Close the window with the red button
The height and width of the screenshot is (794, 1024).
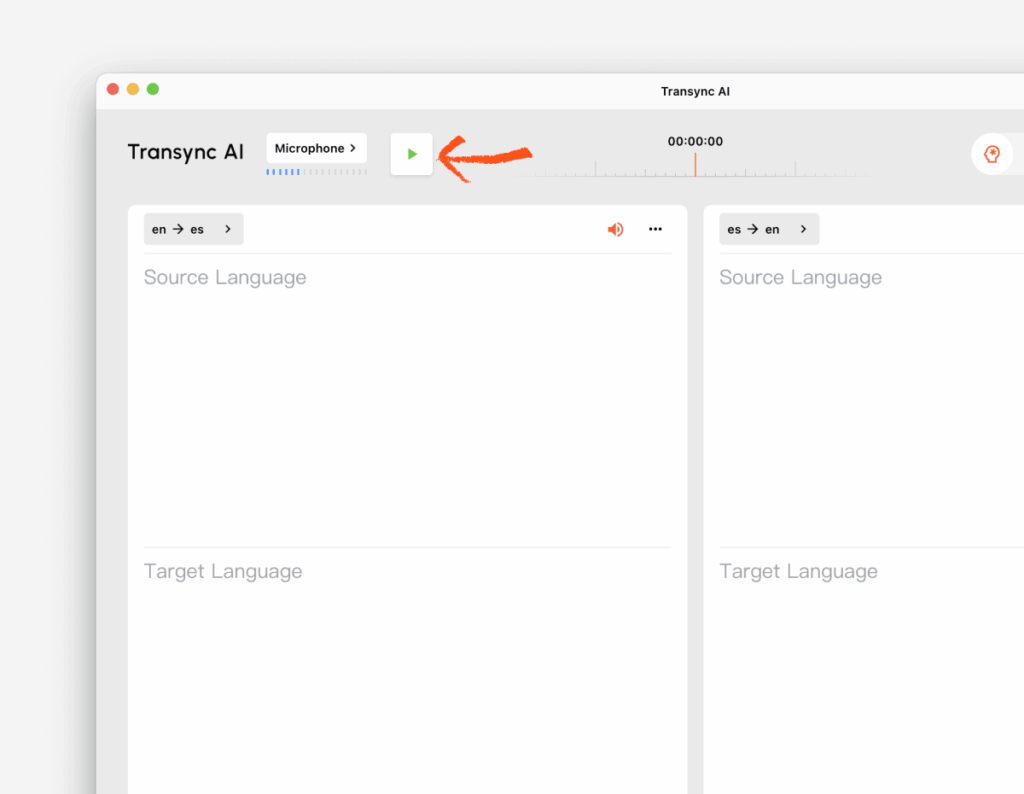pyautogui.click(x=113, y=89)
